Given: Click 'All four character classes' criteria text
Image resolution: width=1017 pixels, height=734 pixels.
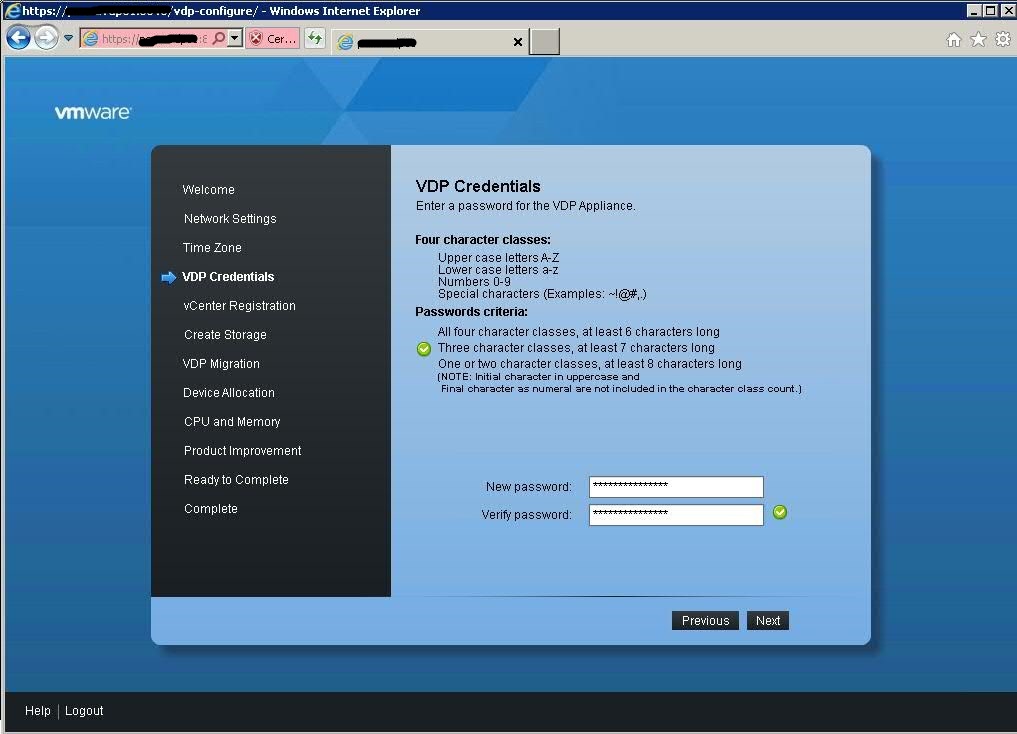Looking at the screenshot, I should click(579, 331).
